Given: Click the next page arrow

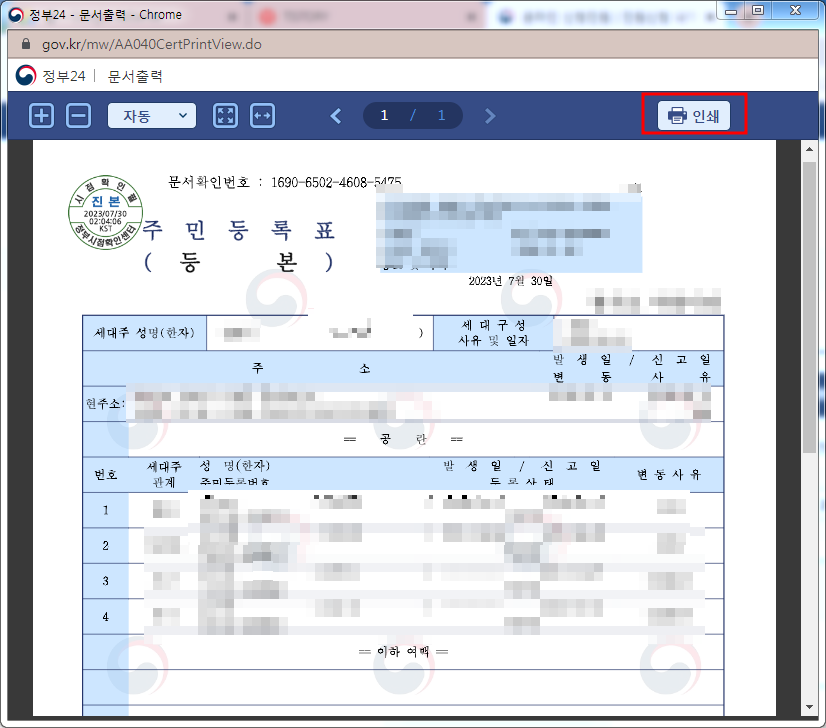Looking at the screenshot, I should click(x=490, y=115).
